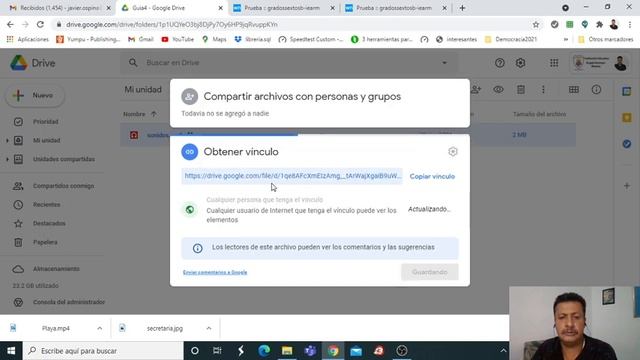Image resolution: width=640 pixels, height=360 pixels.
Task: Open the Drive help icon
Action: (500, 63)
